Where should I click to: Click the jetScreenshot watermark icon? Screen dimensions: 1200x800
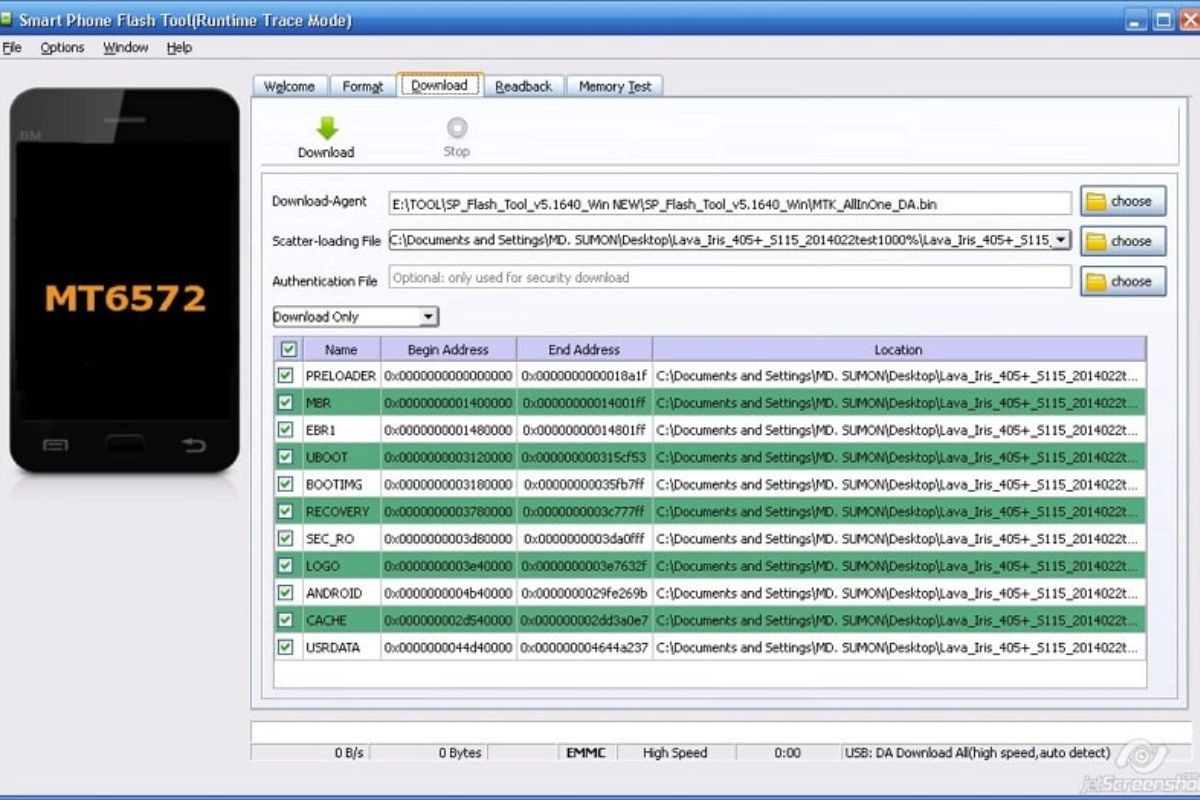[1141, 753]
